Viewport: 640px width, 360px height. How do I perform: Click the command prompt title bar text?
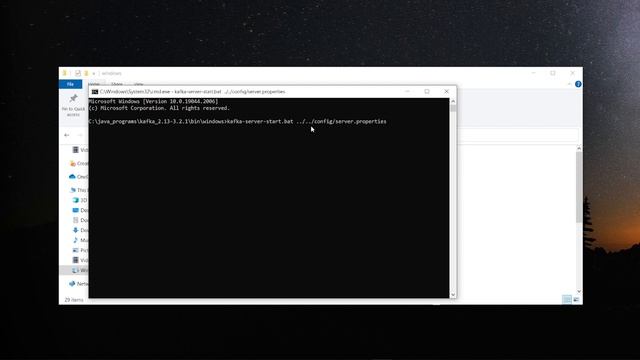pyautogui.click(x=193, y=92)
